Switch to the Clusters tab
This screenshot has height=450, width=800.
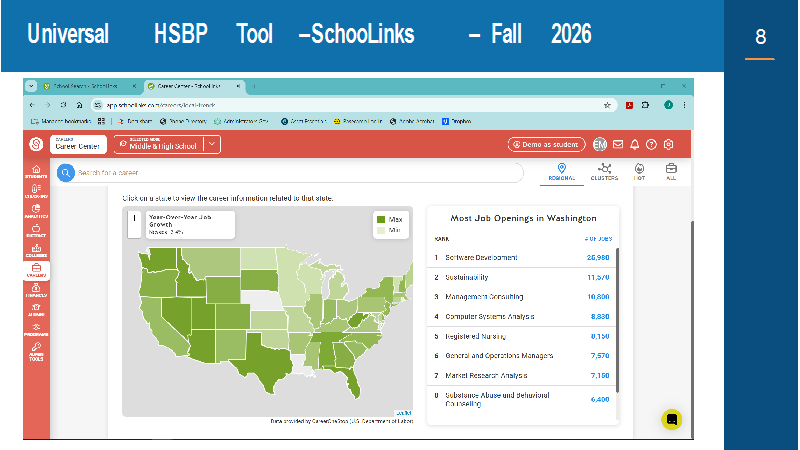pos(604,172)
